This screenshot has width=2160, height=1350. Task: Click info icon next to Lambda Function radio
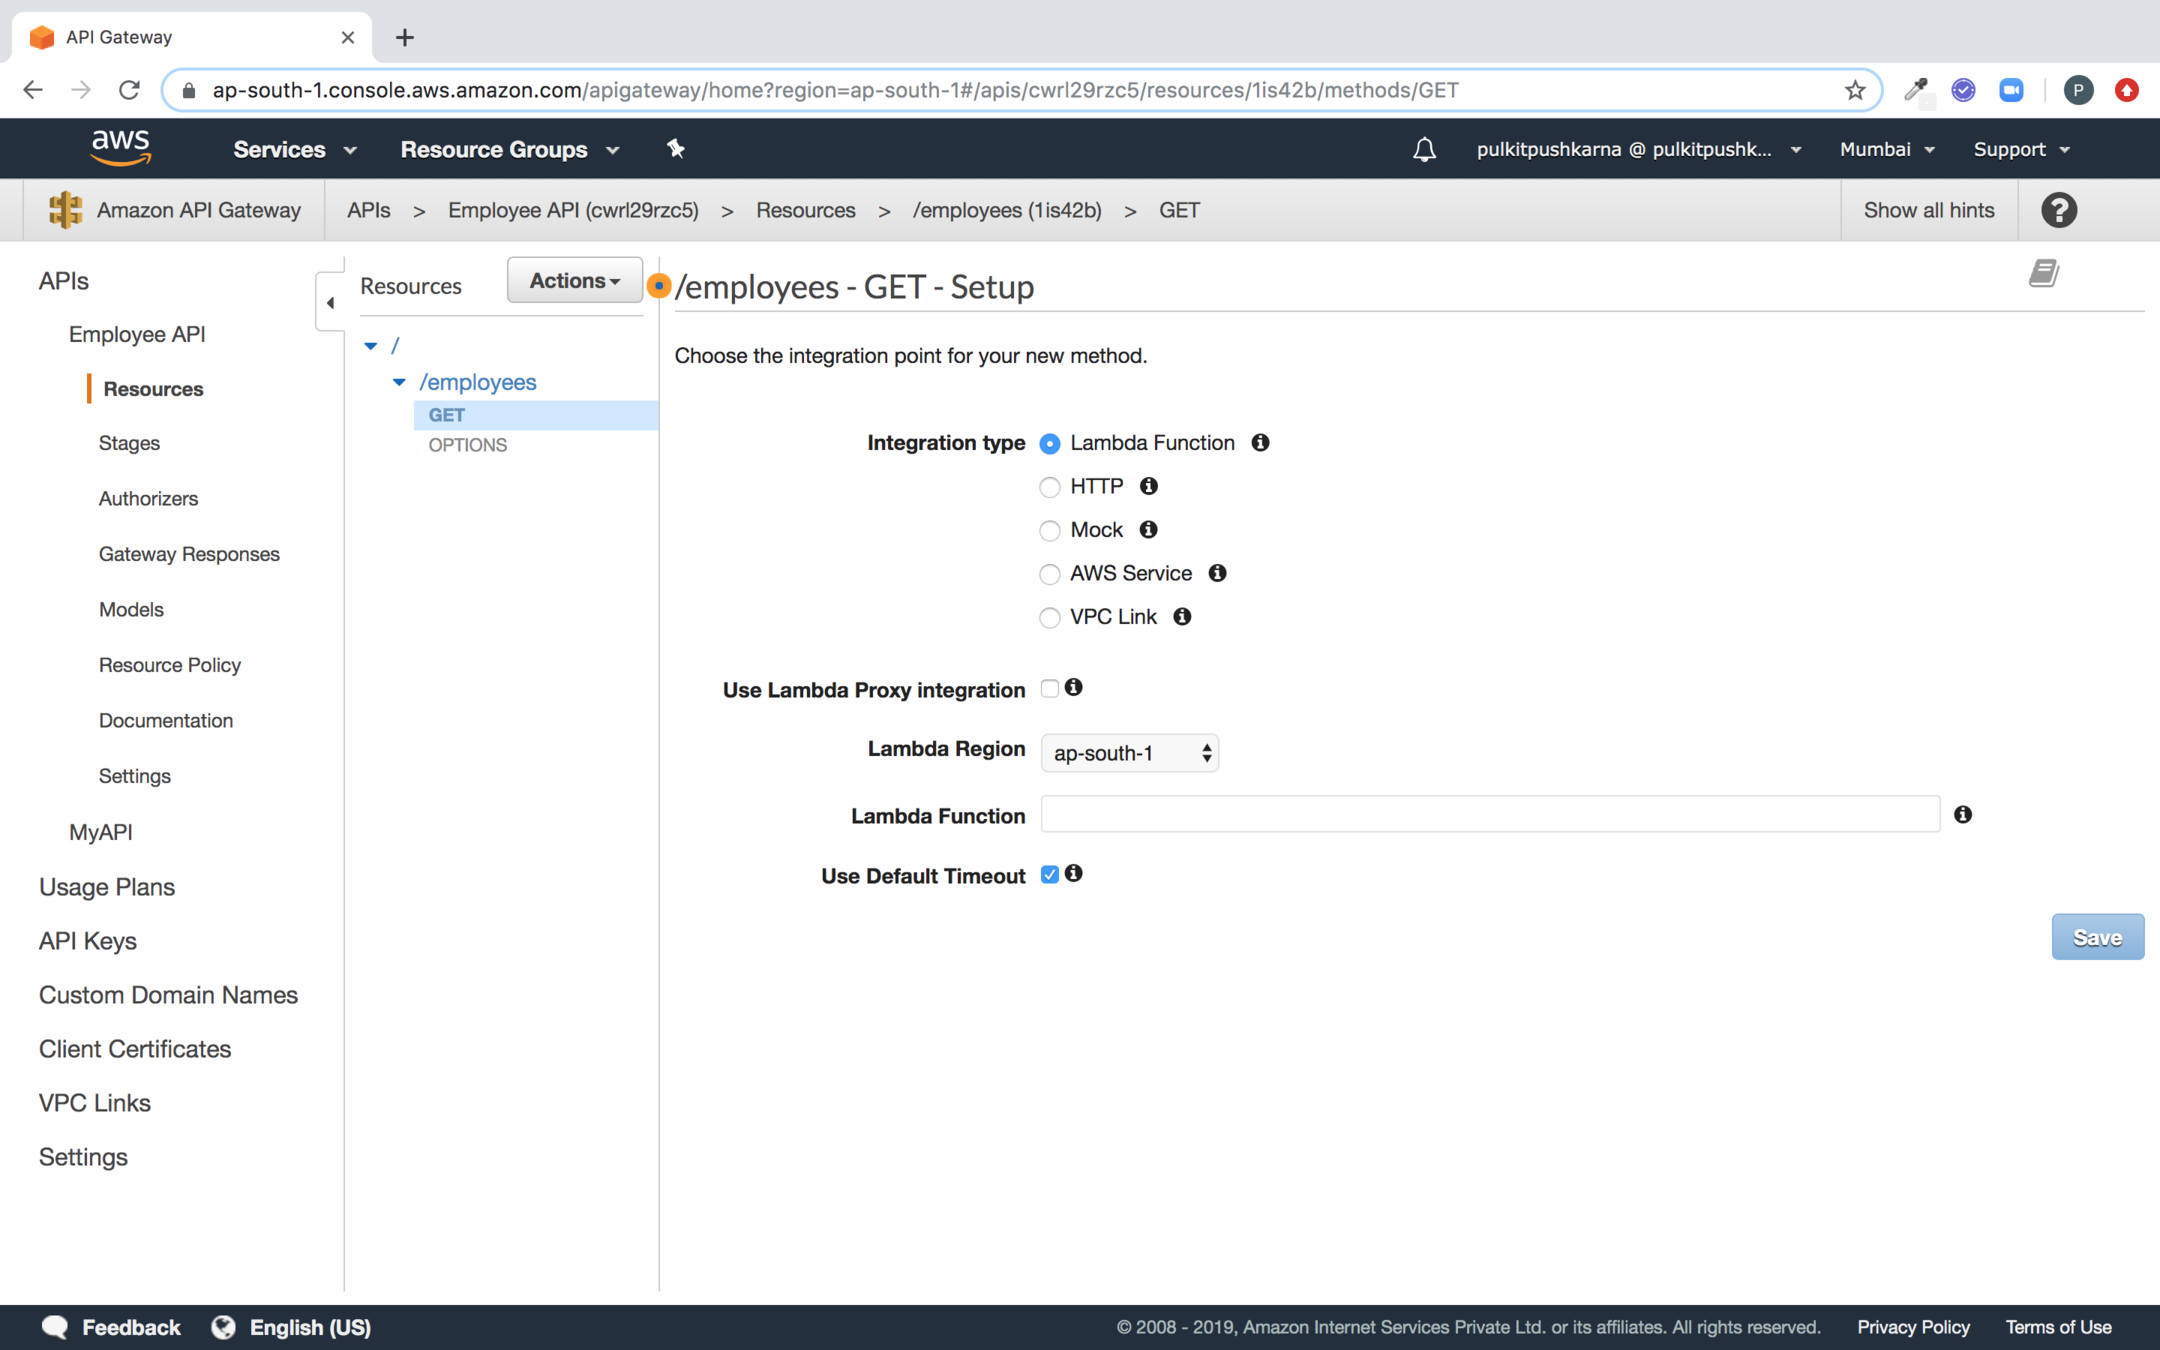coord(1260,443)
